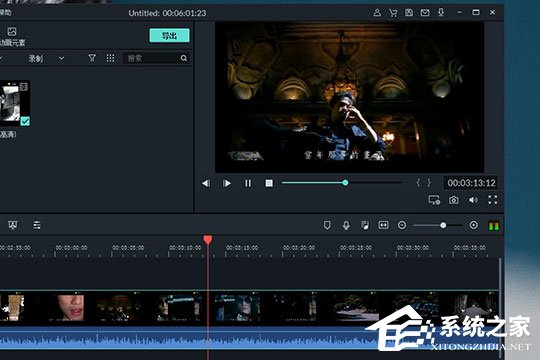Image resolution: width=540 pixels, height=360 pixels.
Task: Switch media view with the grid icon
Action: point(110,58)
